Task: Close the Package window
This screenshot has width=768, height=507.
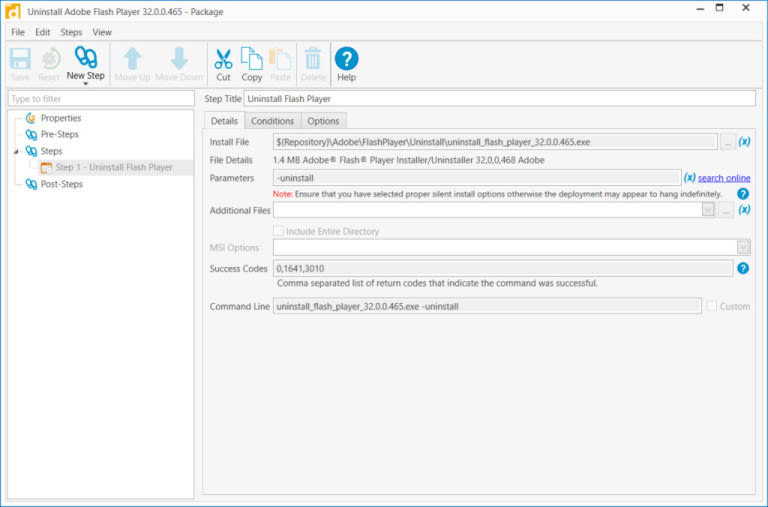Action: (745, 8)
